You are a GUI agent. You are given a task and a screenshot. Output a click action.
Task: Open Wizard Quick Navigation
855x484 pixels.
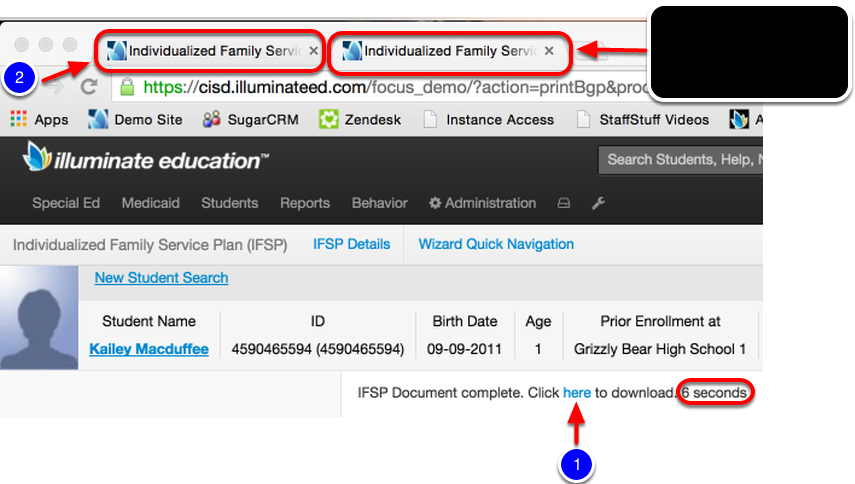pyautogui.click(x=496, y=244)
